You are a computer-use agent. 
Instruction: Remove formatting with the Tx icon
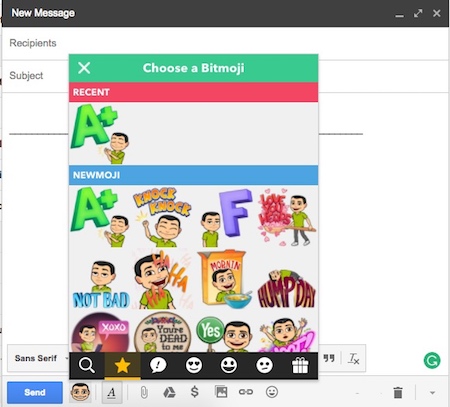pos(353,359)
